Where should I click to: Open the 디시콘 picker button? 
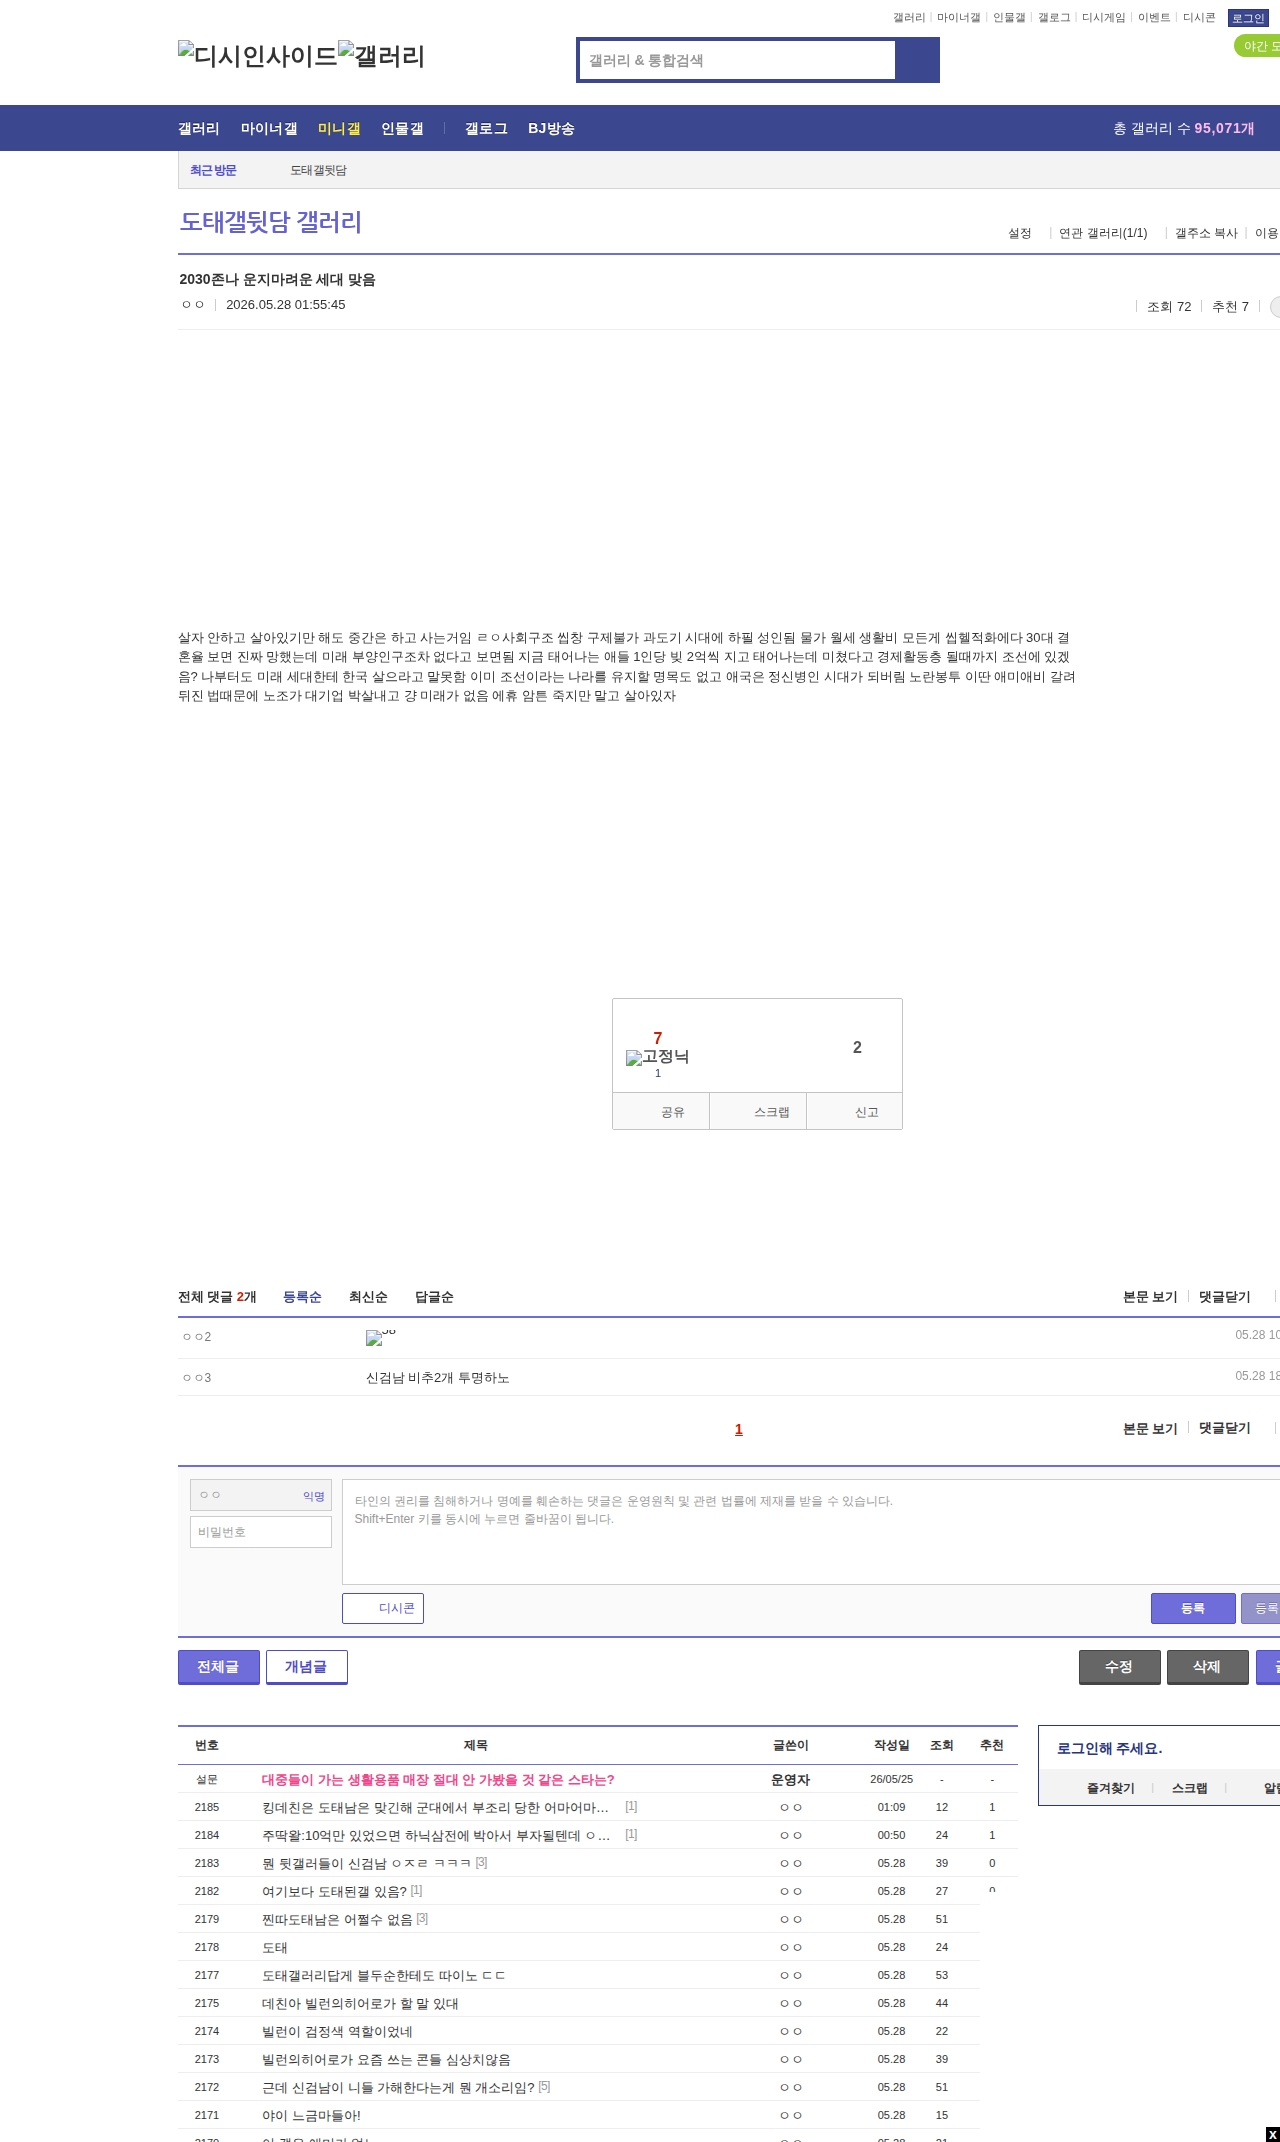[383, 1608]
